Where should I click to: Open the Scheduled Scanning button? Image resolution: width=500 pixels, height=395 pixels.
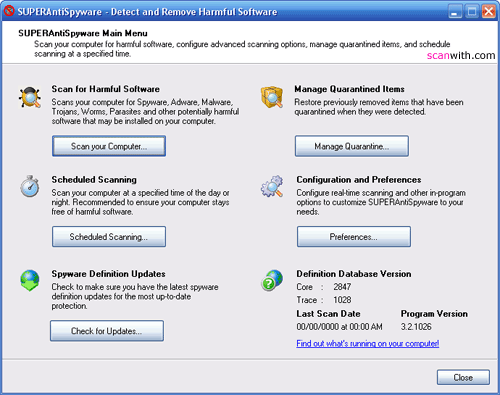(109, 237)
